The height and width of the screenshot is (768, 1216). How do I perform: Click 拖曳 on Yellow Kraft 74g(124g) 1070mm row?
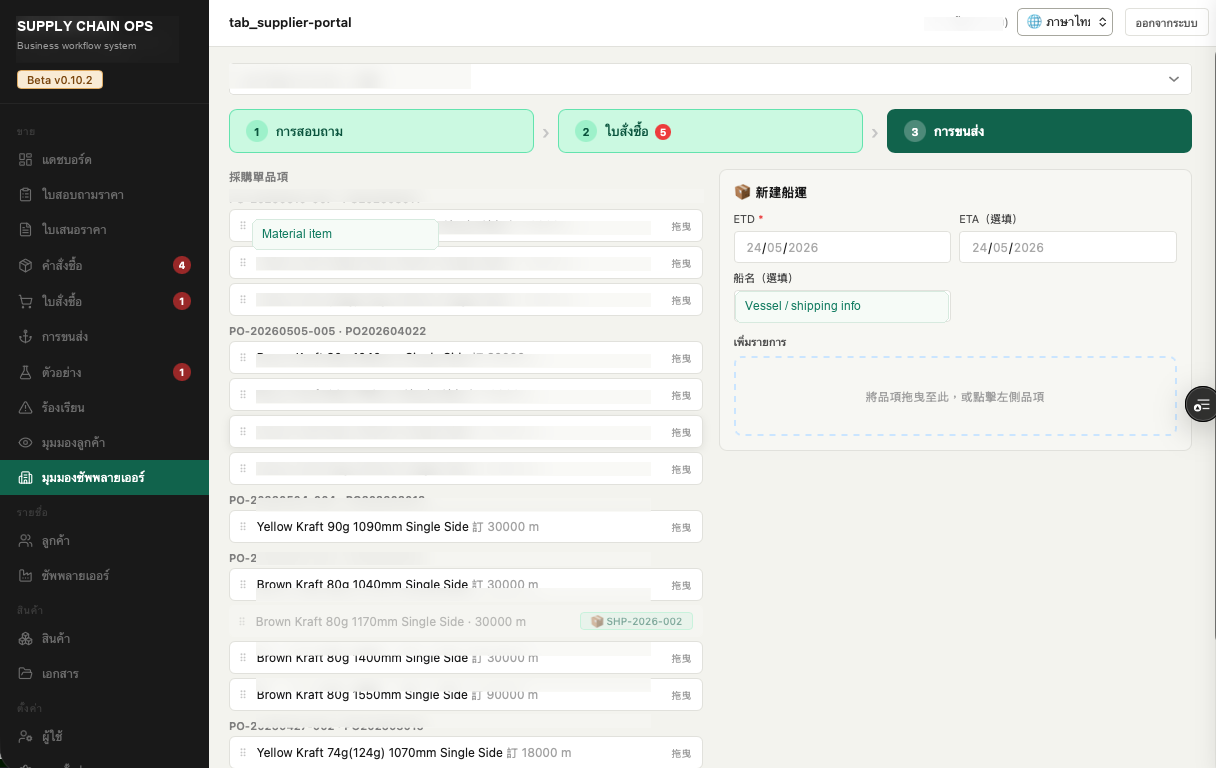click(681, 753)
